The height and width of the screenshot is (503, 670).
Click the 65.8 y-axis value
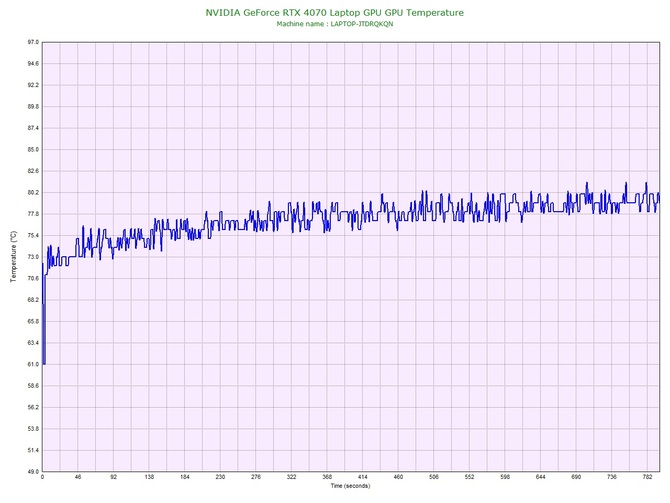point(33,321)
